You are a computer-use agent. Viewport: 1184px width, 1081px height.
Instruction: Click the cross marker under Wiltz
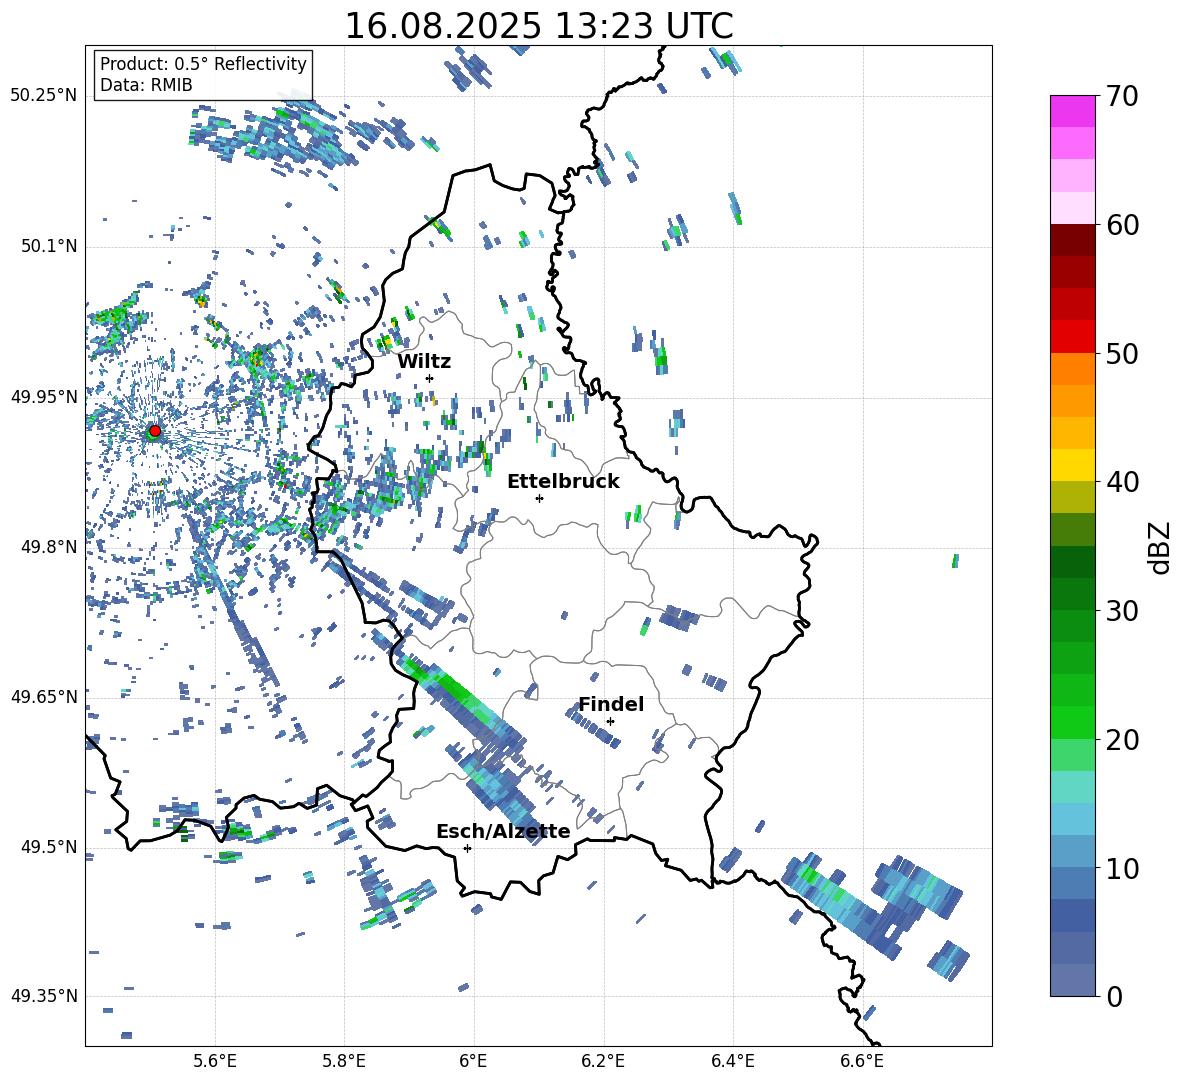click(429, 378)
